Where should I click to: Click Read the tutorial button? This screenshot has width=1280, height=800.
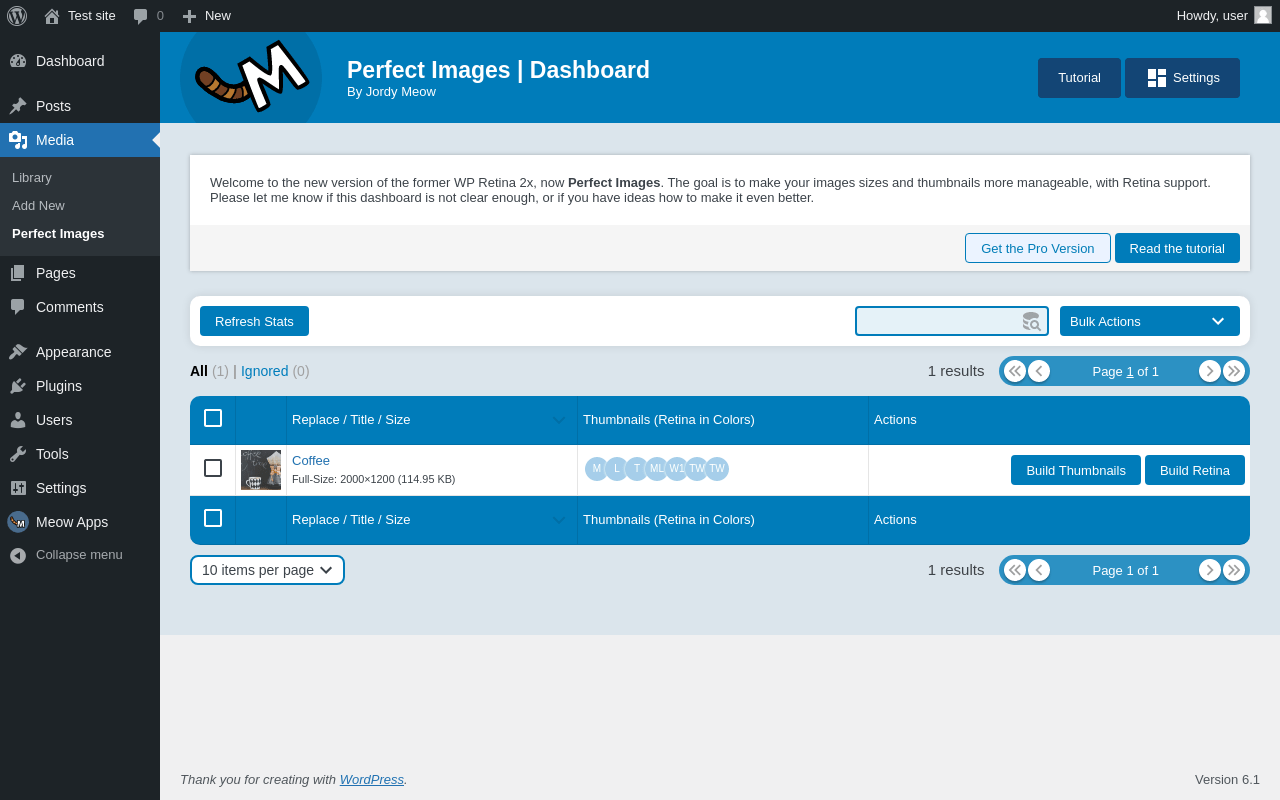tap(1177, 248)
